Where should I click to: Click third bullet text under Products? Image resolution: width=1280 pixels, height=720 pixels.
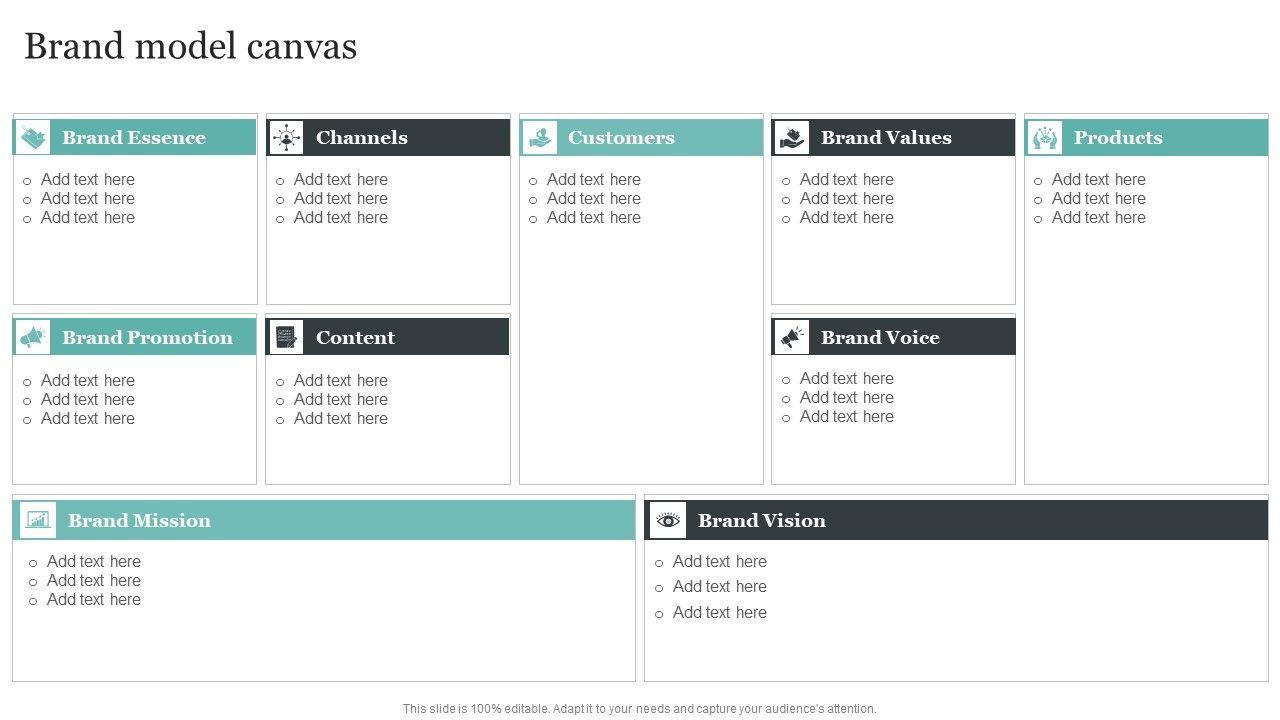[x=1098, y=218]
